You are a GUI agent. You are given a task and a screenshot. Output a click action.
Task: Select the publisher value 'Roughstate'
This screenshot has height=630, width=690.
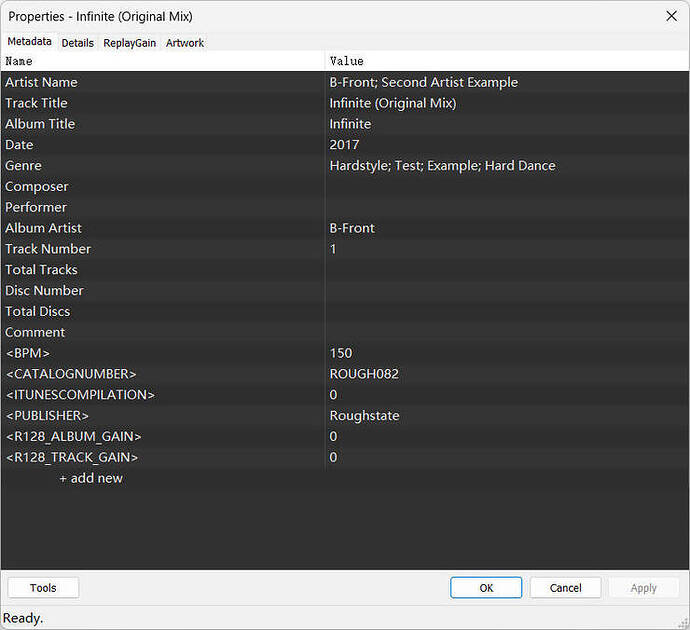click(x=364, y=416)
